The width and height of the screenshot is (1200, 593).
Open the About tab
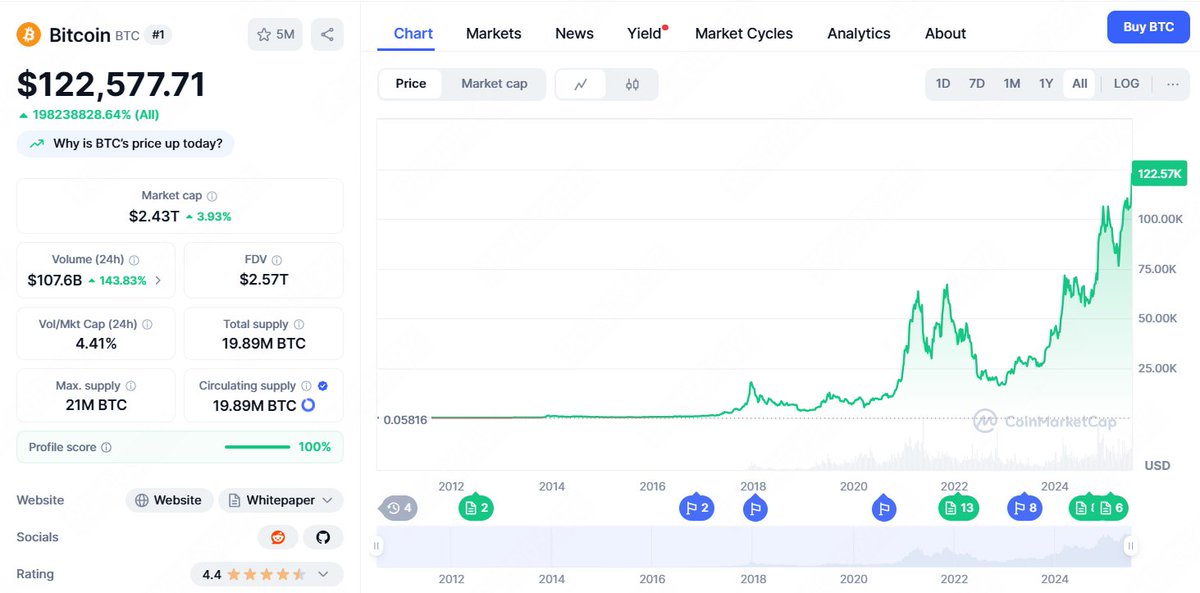(945, 33)
